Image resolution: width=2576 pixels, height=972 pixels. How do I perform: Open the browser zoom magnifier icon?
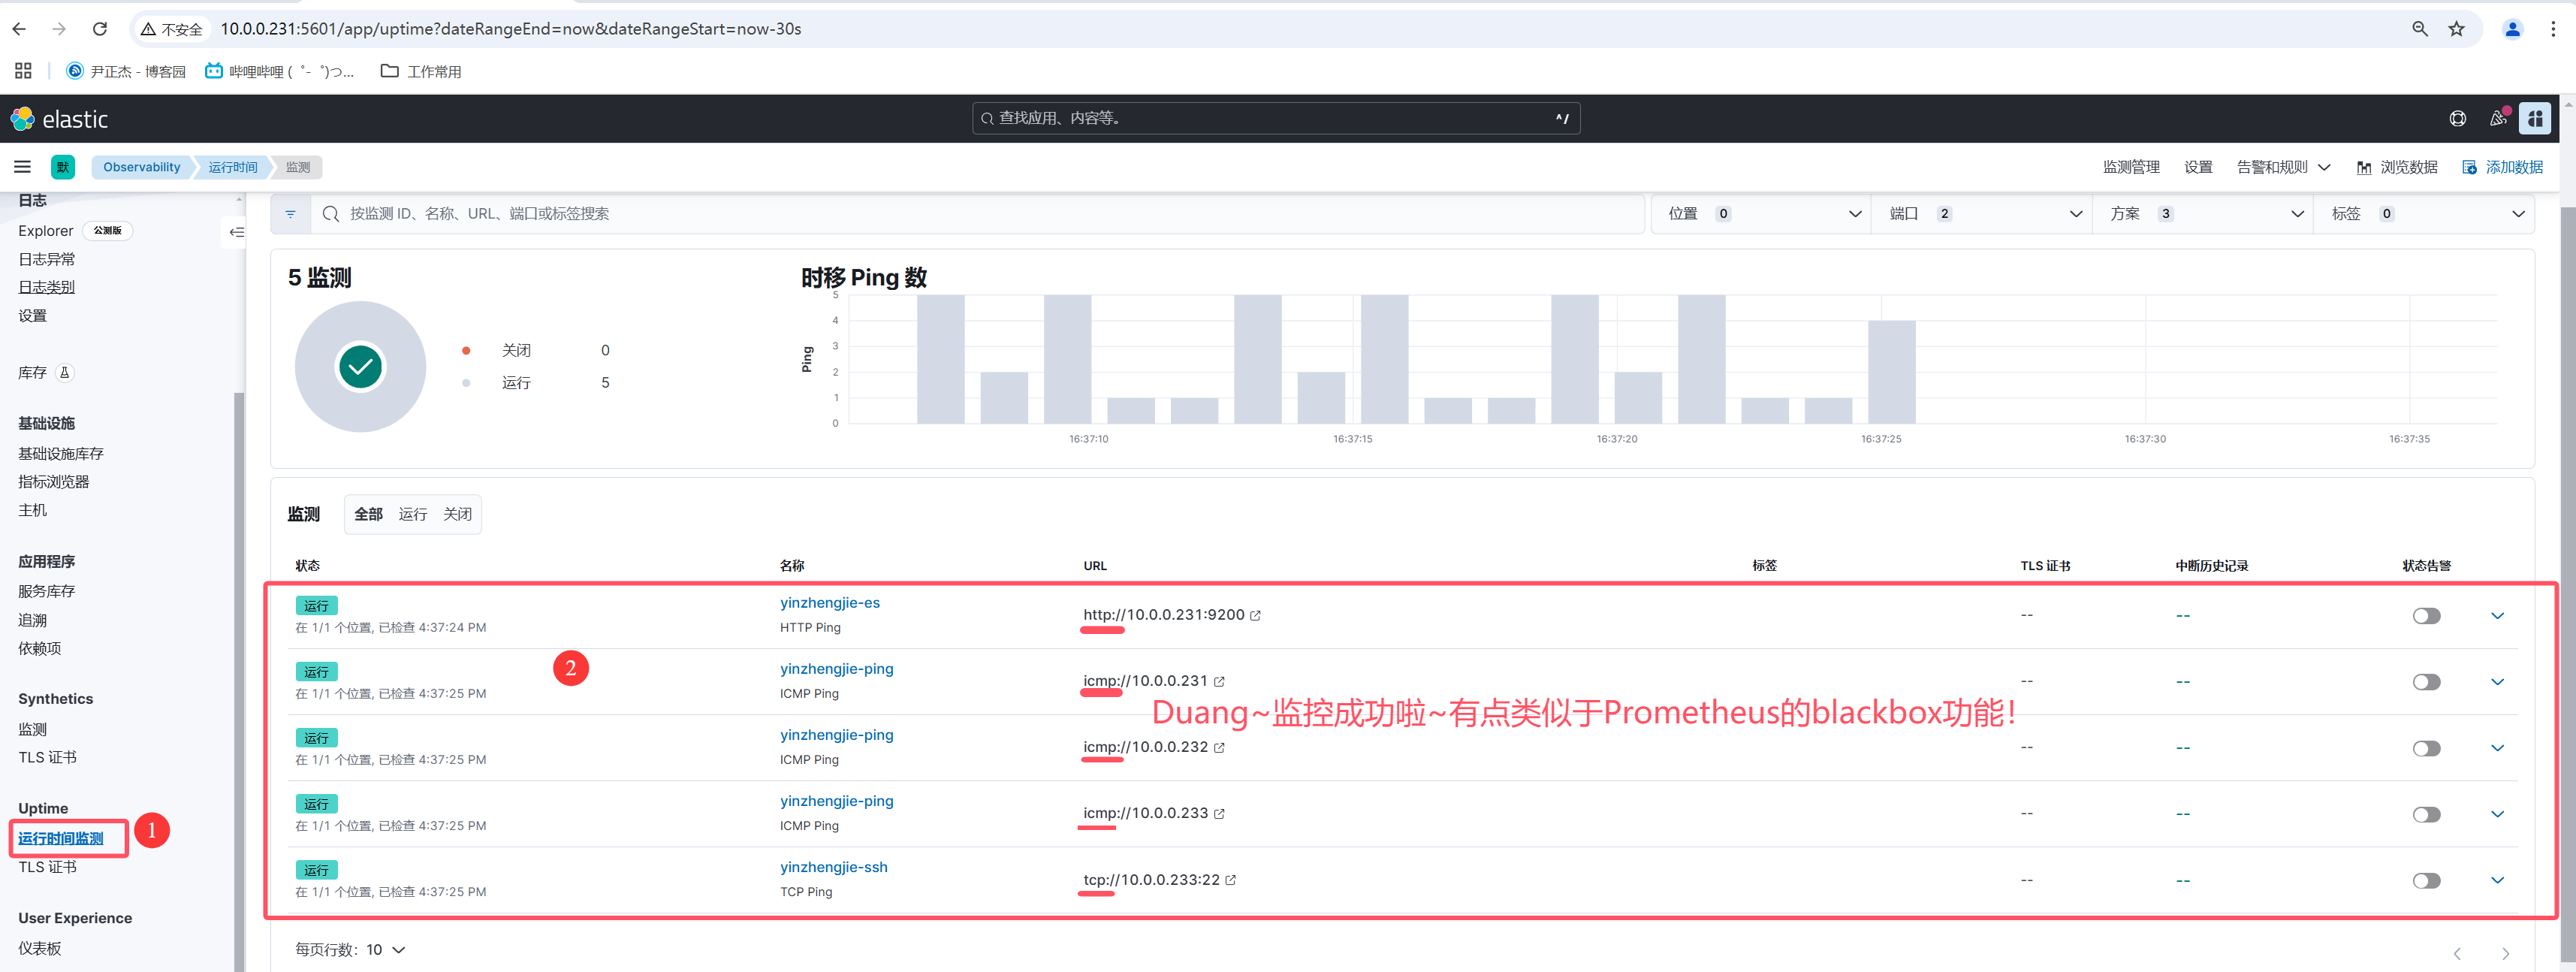click(2420, 29)
